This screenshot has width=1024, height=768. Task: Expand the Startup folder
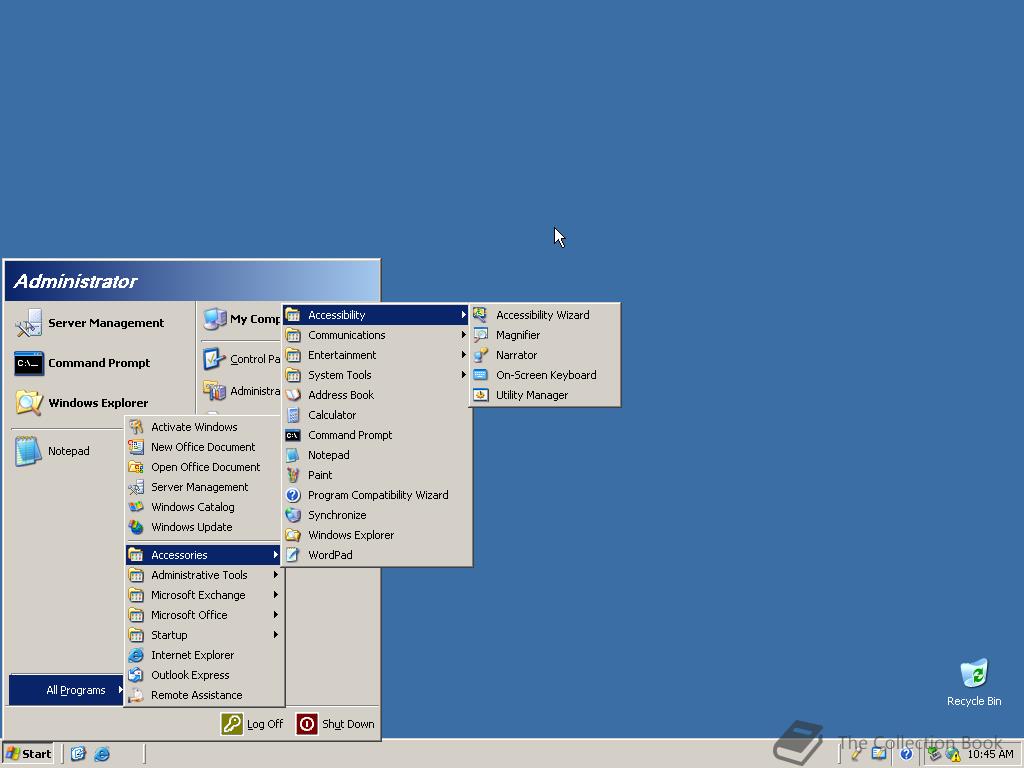coord(204,635)
